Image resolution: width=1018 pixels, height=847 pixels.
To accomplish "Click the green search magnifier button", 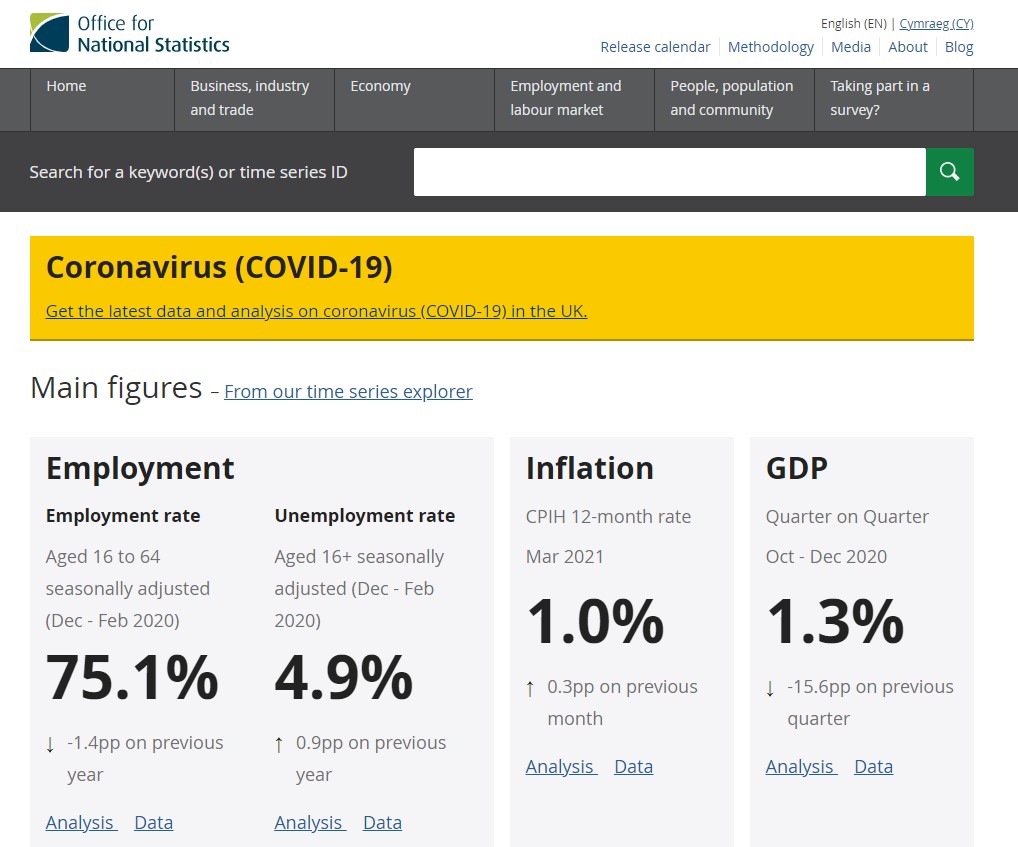I will [x=949, y=172].
